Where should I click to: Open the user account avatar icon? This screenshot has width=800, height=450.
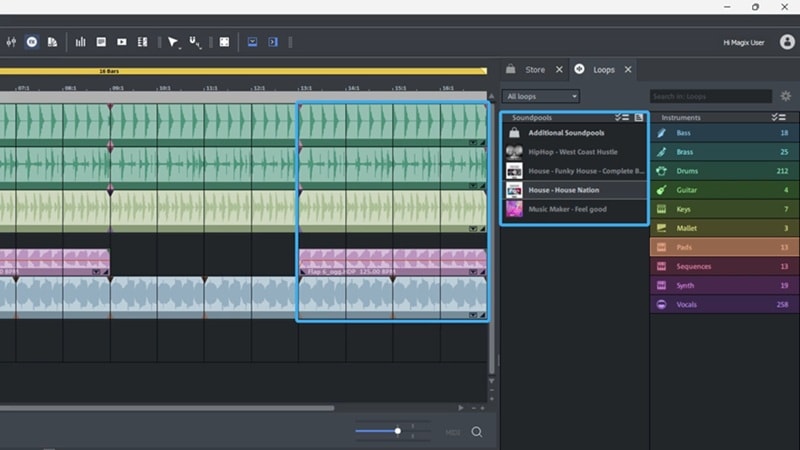pyautogui.click(x=787, y=42)
